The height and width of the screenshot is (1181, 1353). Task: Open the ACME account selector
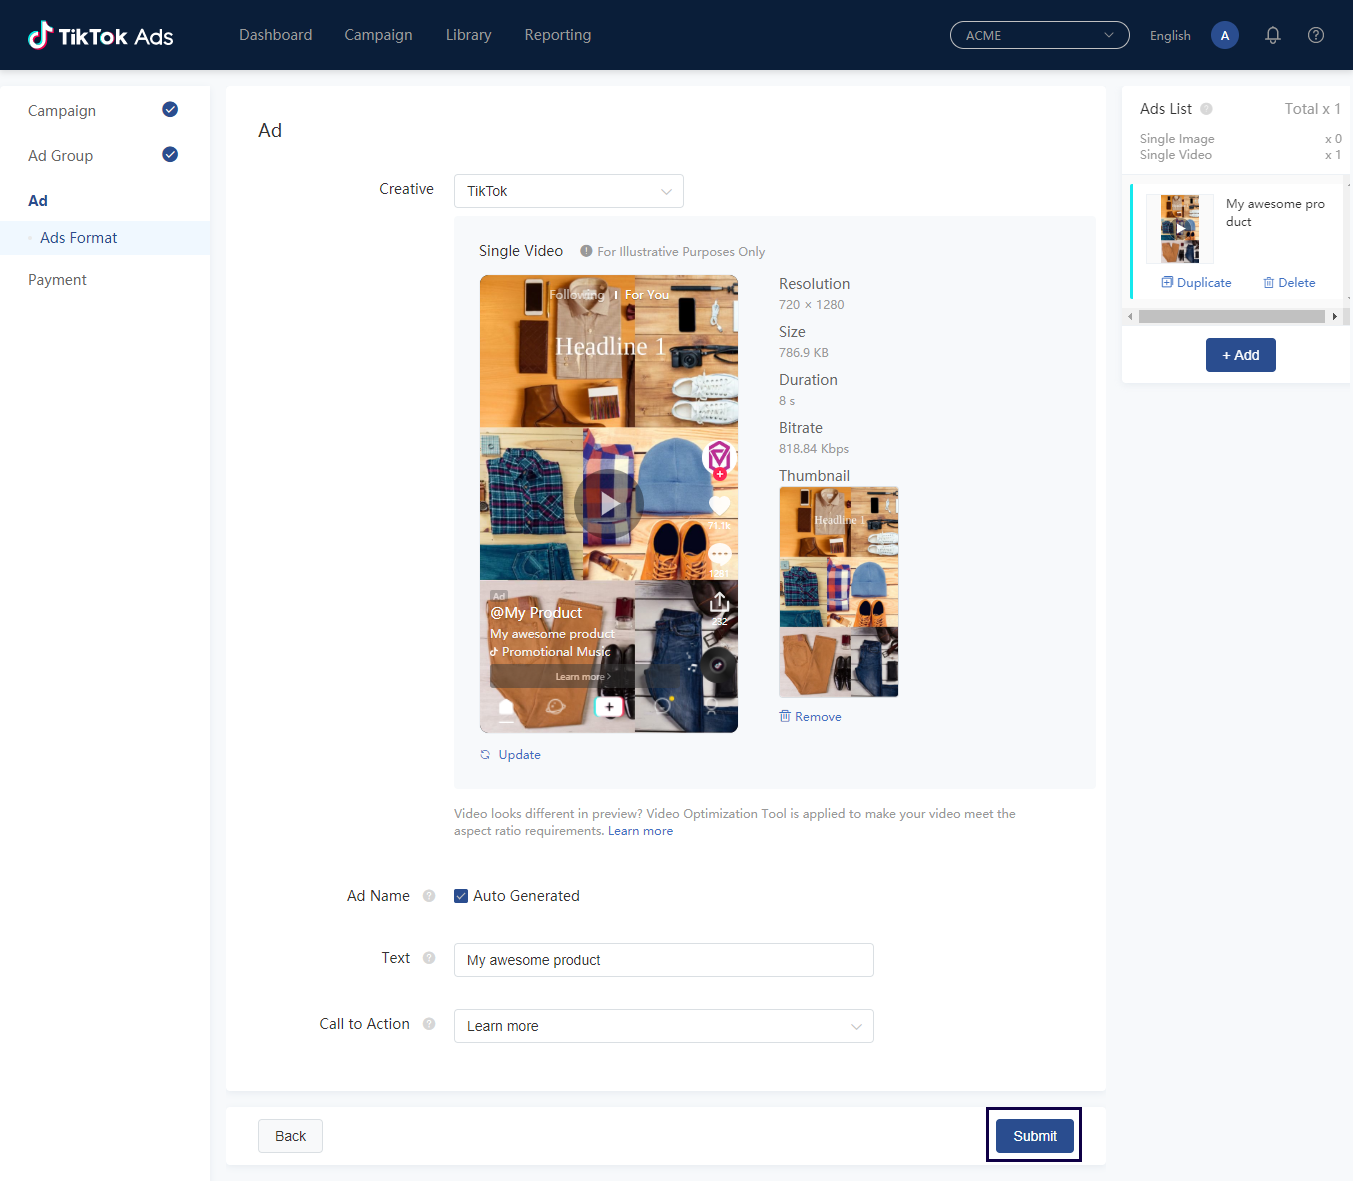pyautogui.click(x=1039, y=35)
